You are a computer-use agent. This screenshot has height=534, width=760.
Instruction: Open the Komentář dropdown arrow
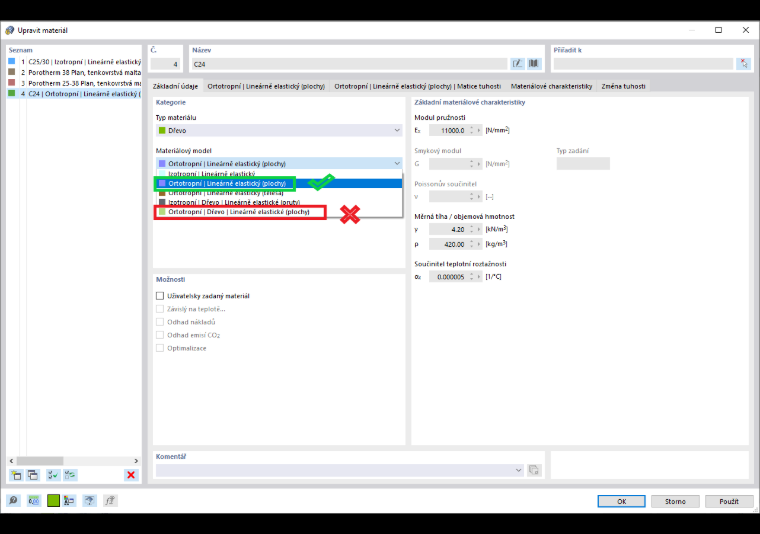[x=518, y=470]
